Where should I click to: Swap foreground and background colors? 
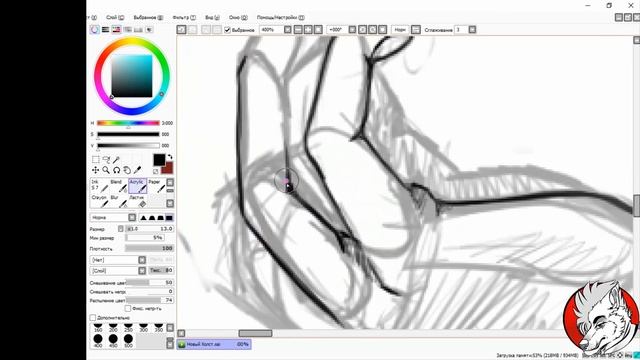click(170, 157)
